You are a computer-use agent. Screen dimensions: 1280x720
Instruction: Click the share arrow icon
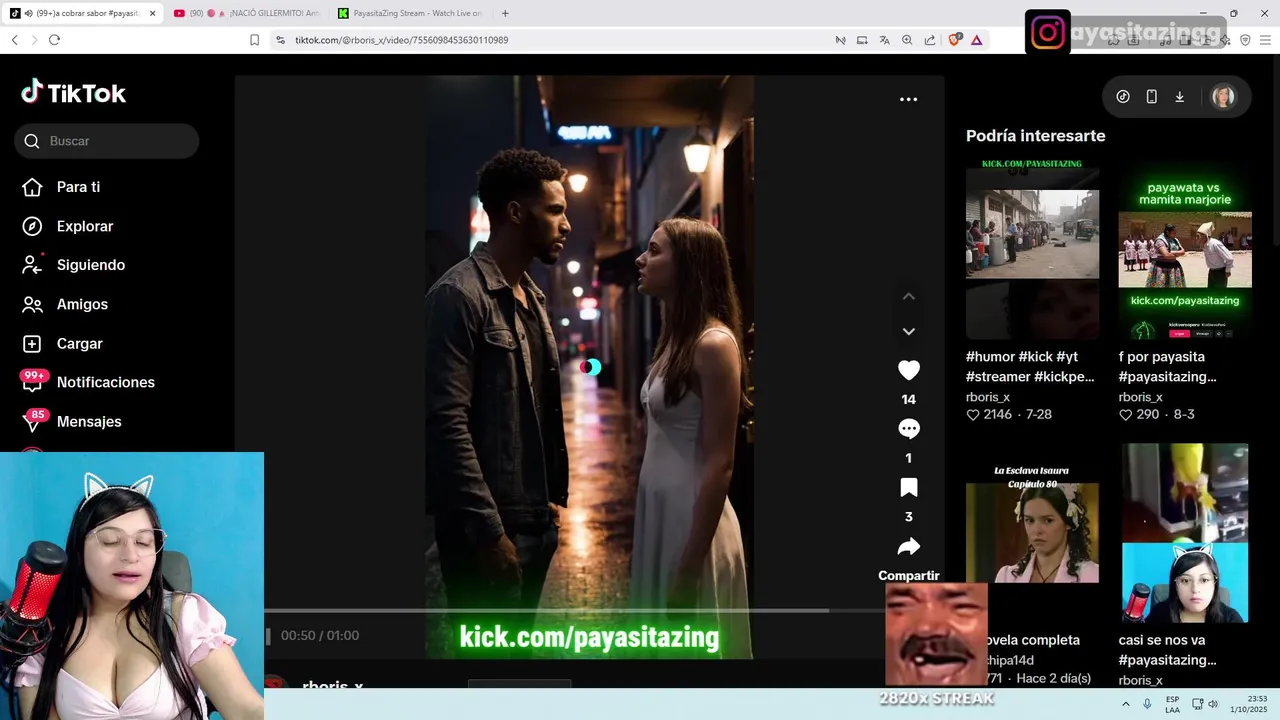(908, 546)
